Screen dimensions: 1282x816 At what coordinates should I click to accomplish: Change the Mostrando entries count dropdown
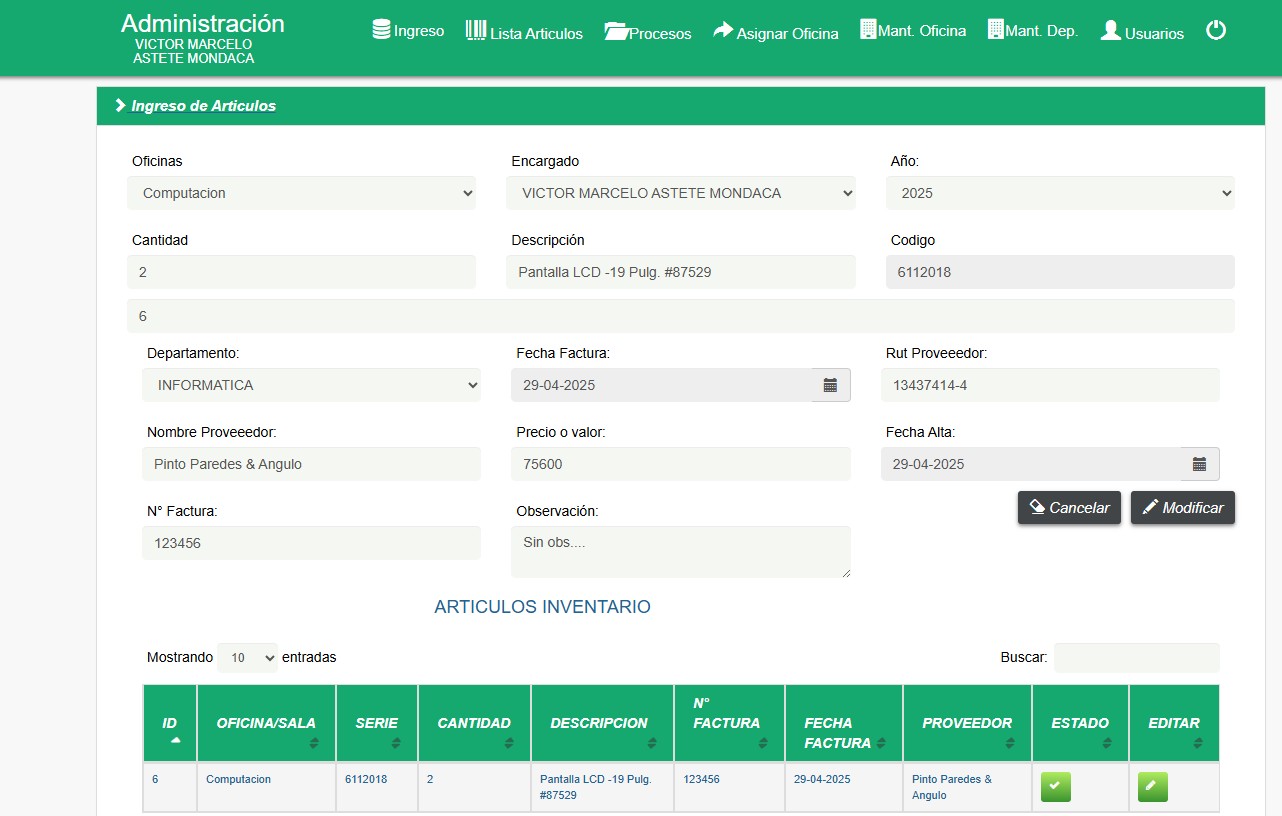pyautogui.click(x=248, y=658)
